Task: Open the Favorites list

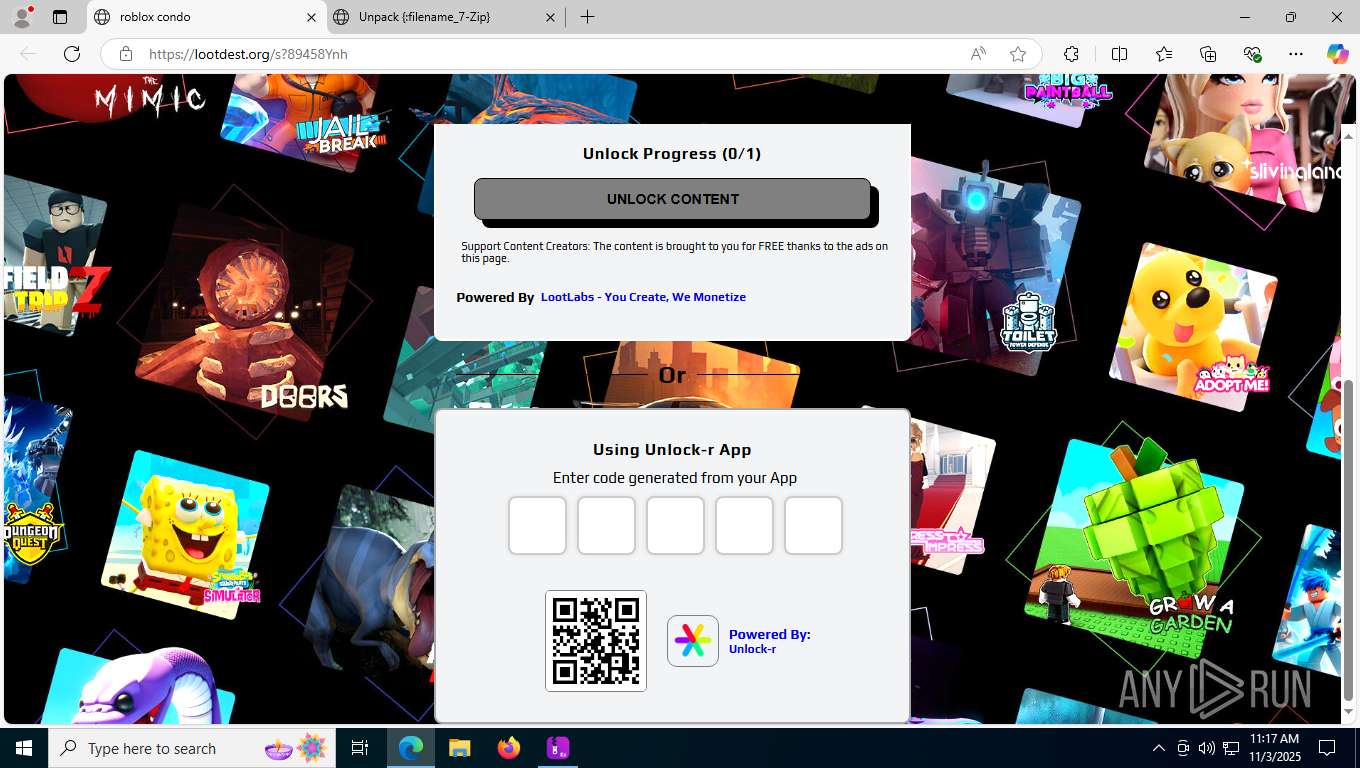Action: coord(1164,54)
